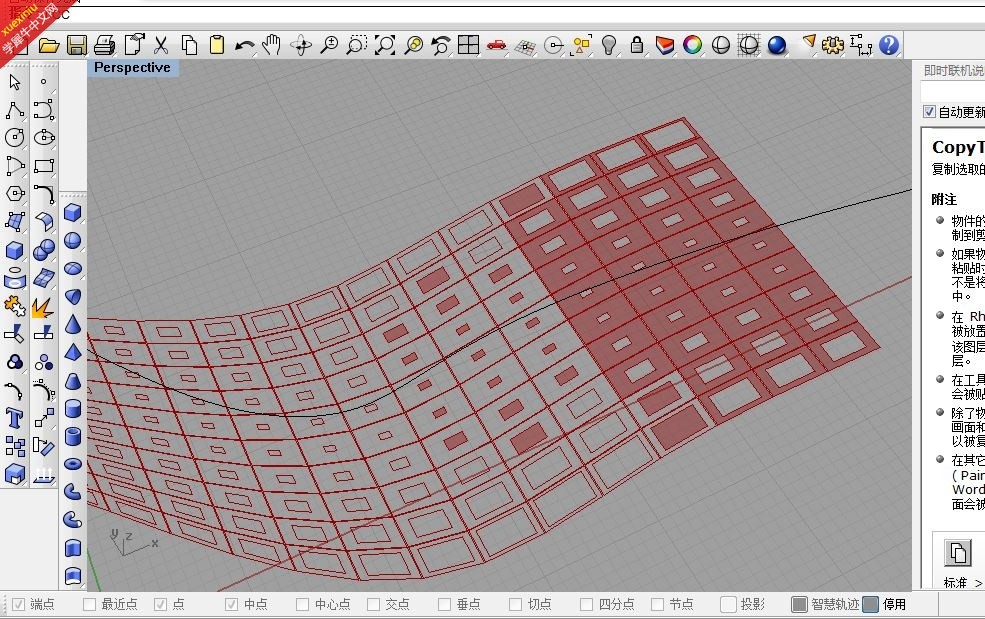Select the Polyline tool in left toolbar
The image size is (985, 619).
15,110
